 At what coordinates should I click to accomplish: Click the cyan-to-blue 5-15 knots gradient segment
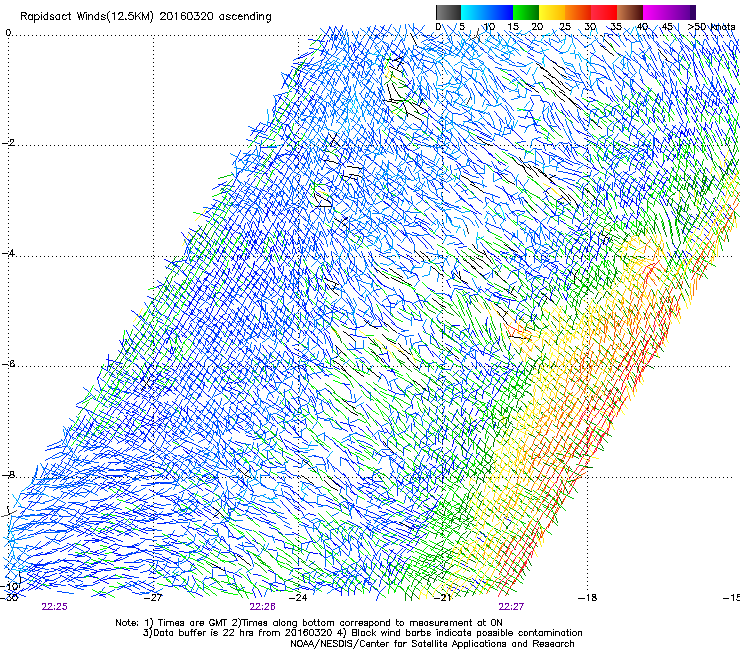click(x=487, y=12)
